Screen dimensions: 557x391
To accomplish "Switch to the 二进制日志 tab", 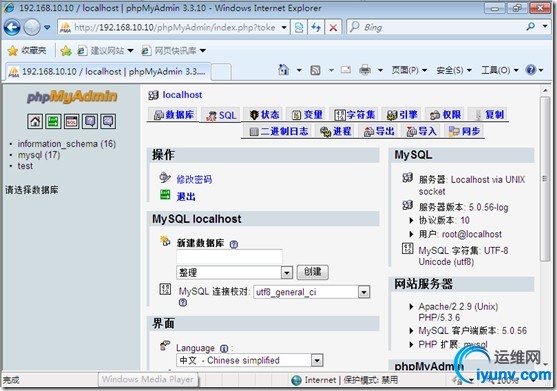I will 278,131.
